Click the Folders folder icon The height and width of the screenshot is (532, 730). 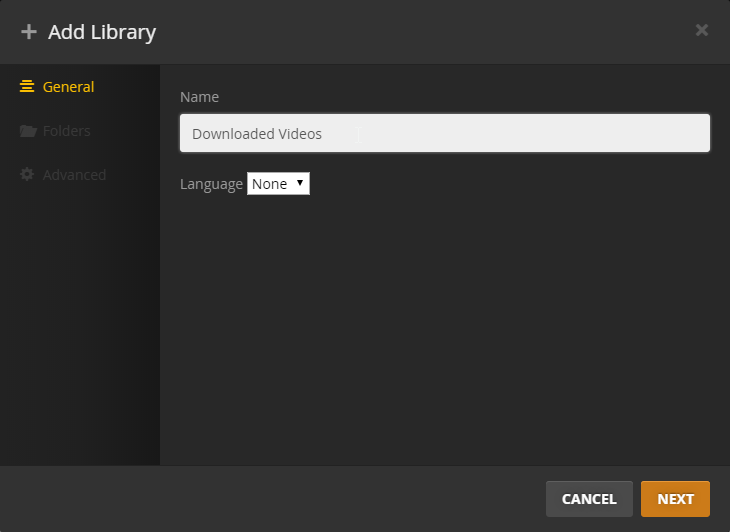28,131
